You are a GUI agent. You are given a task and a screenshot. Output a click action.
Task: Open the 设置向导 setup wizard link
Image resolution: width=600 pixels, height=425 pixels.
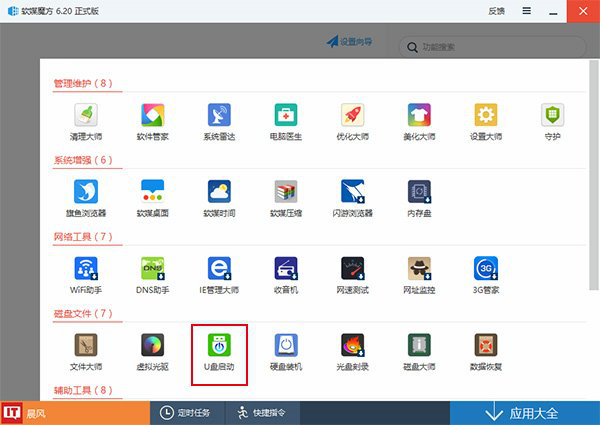(349, 41)
